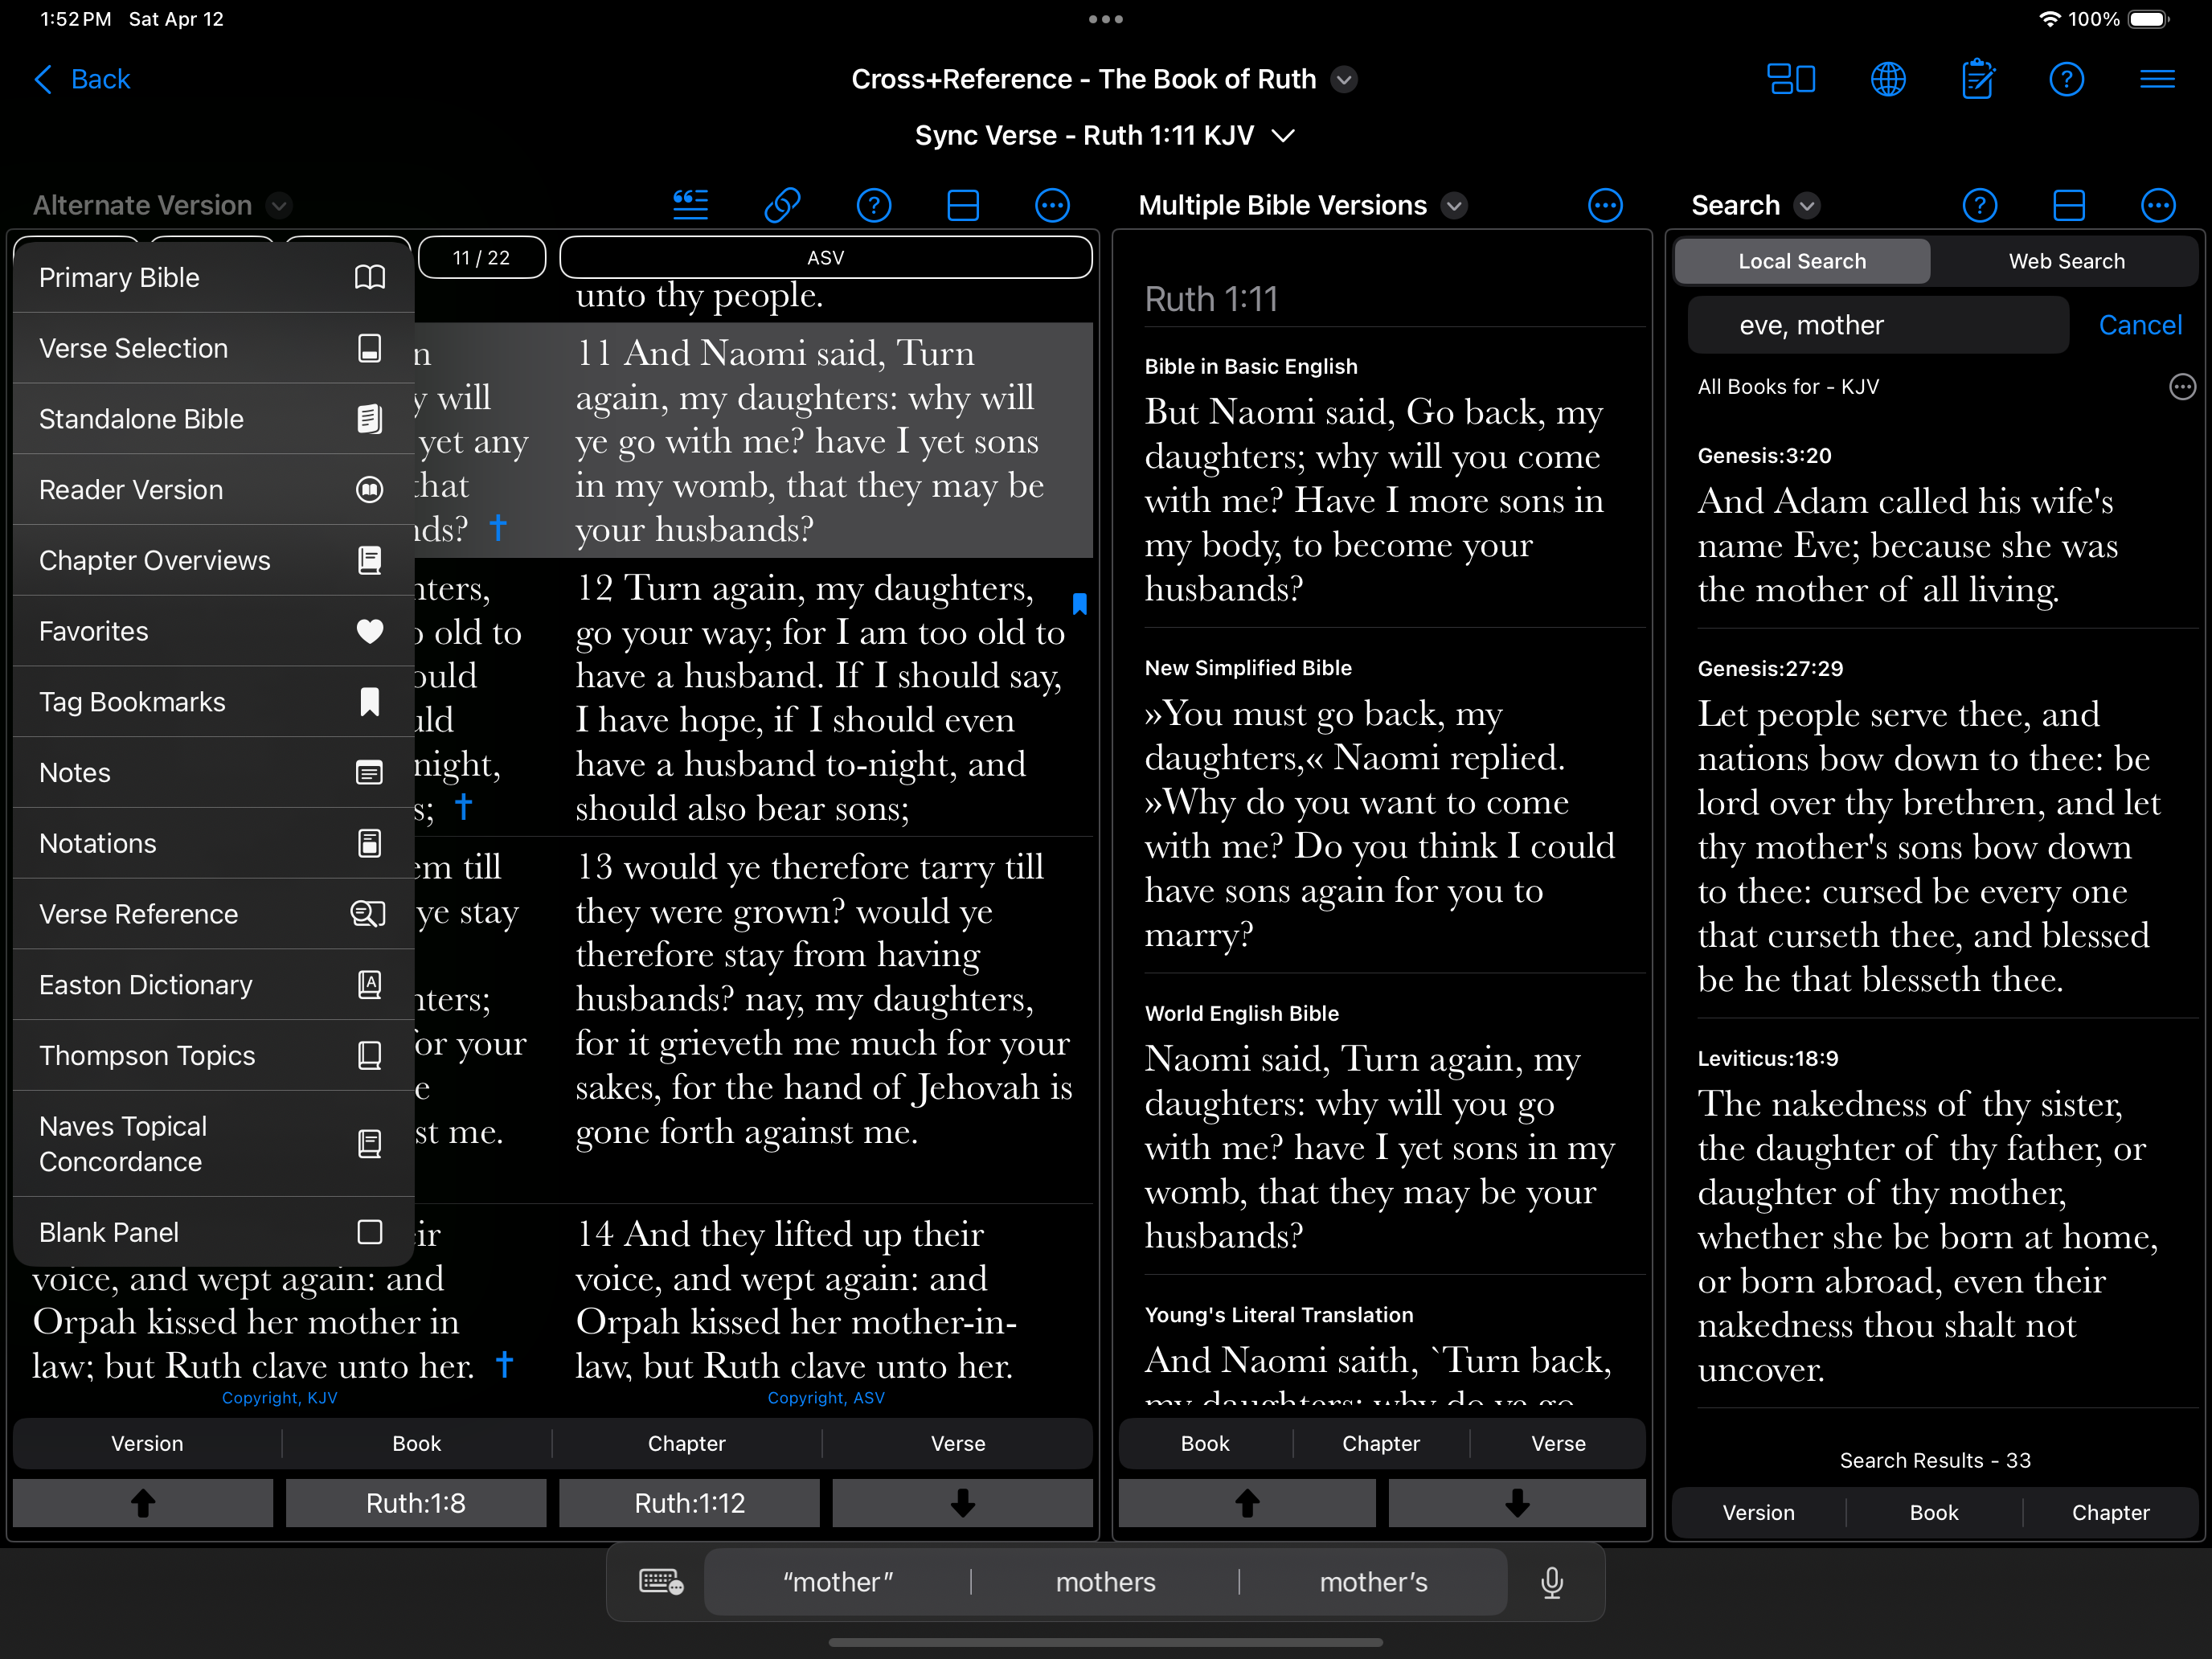Choose Tag Bookmarks from panel menu
Viewport: 2212px width, 1659px height.
pyautogui.click(x=213, y=702)
